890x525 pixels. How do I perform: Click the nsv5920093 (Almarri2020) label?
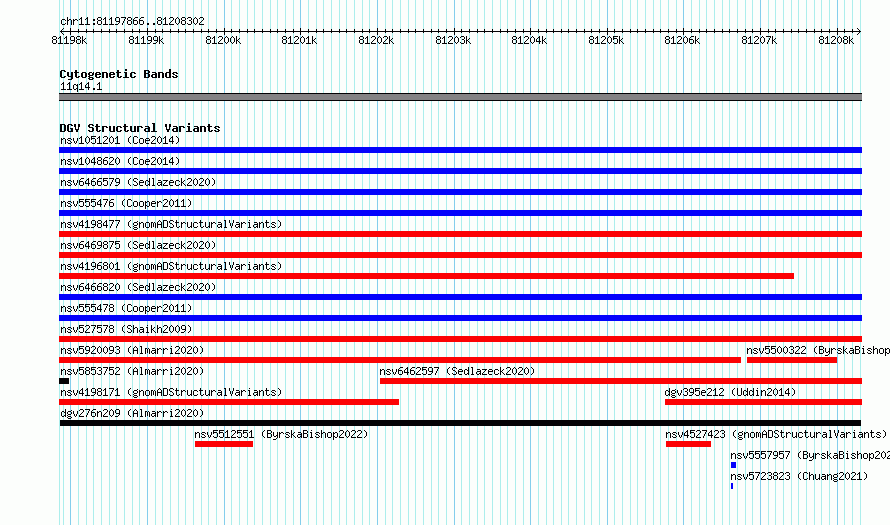(x=132, y=350)
